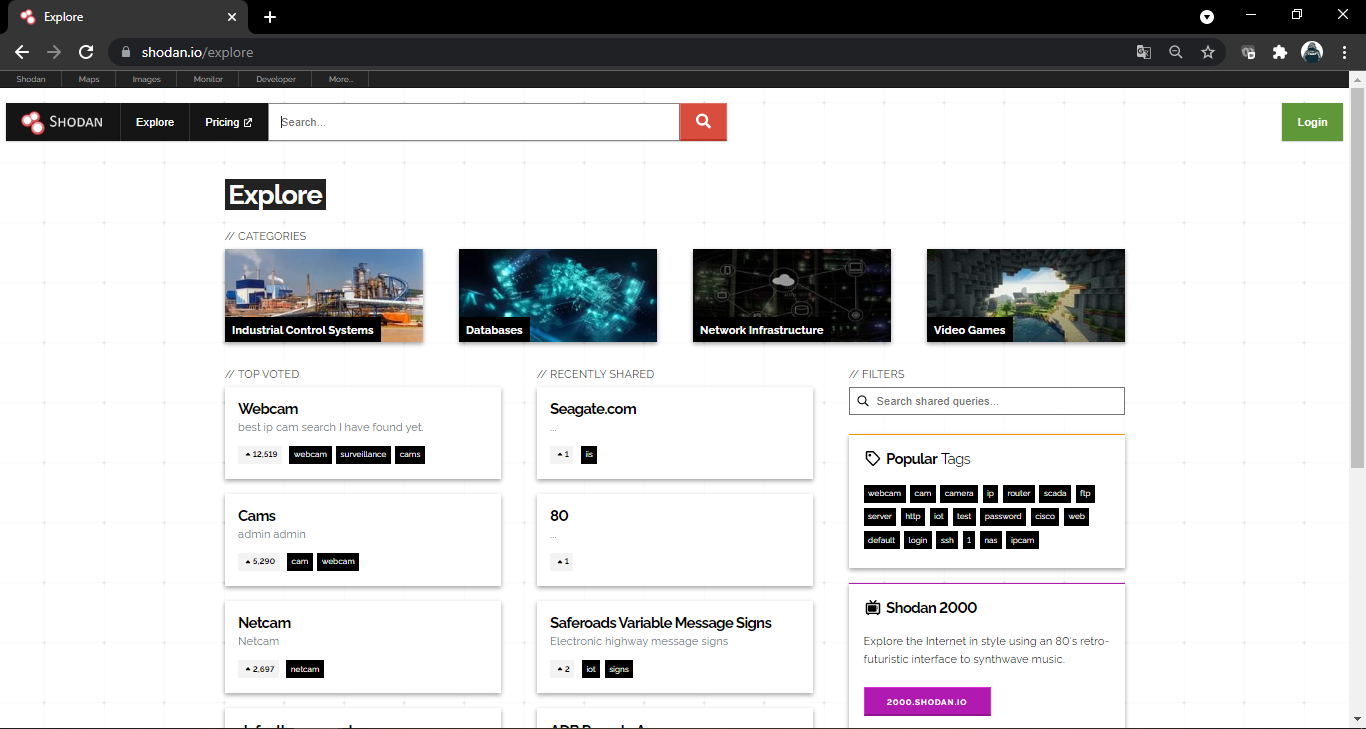This screenshot has height=729, width=1366.
Task: Click the 2000.SHODAN.IO button
Action: [927, 702]
